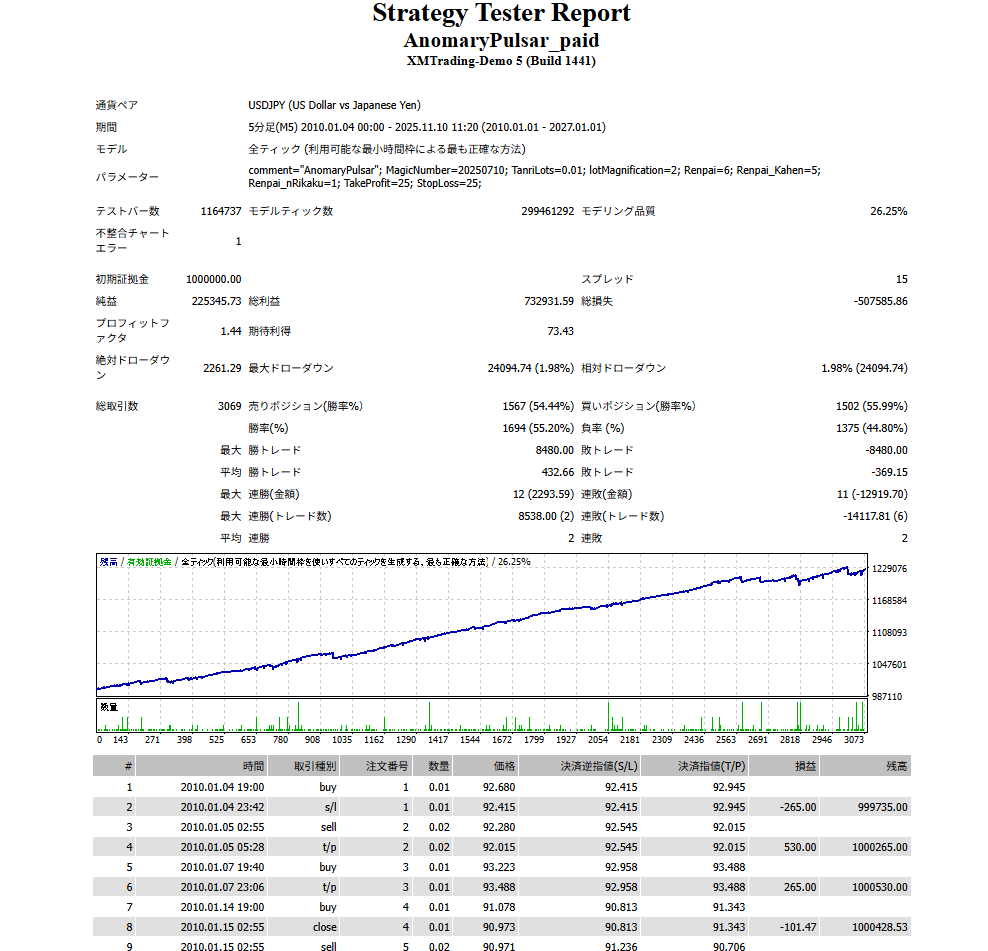This screenshot has width=988, height=951.
Task: Select the 取引種別 column header
Action: pos(315,766)
